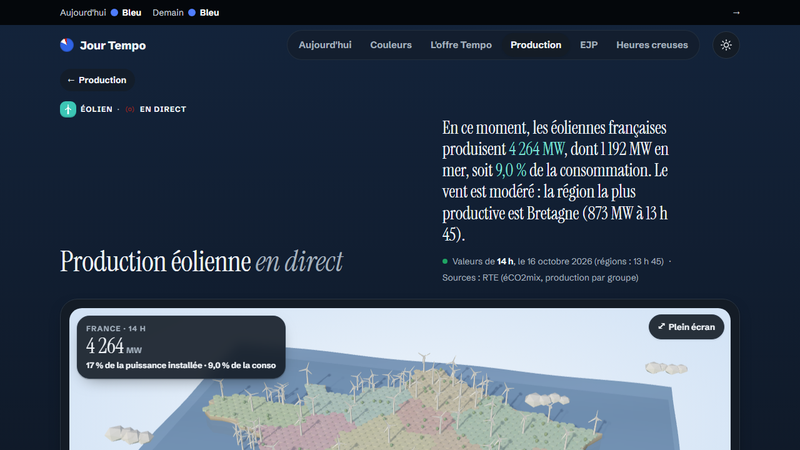Image resolution: width=800 pixels, height=450 pixels.
Task: Open the EJP nav tab
Action: tap(589, 45)
